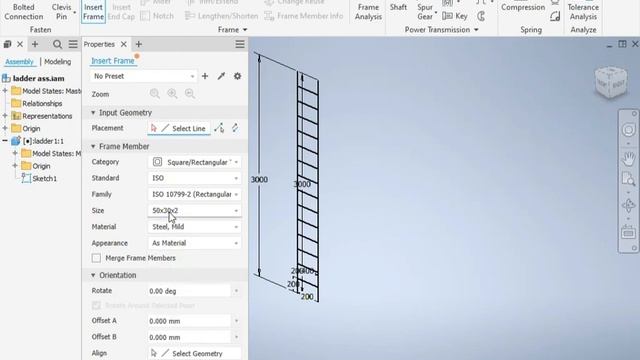Open the No Preset dropdown
The image size is (640, 360).
click(143, 76)
